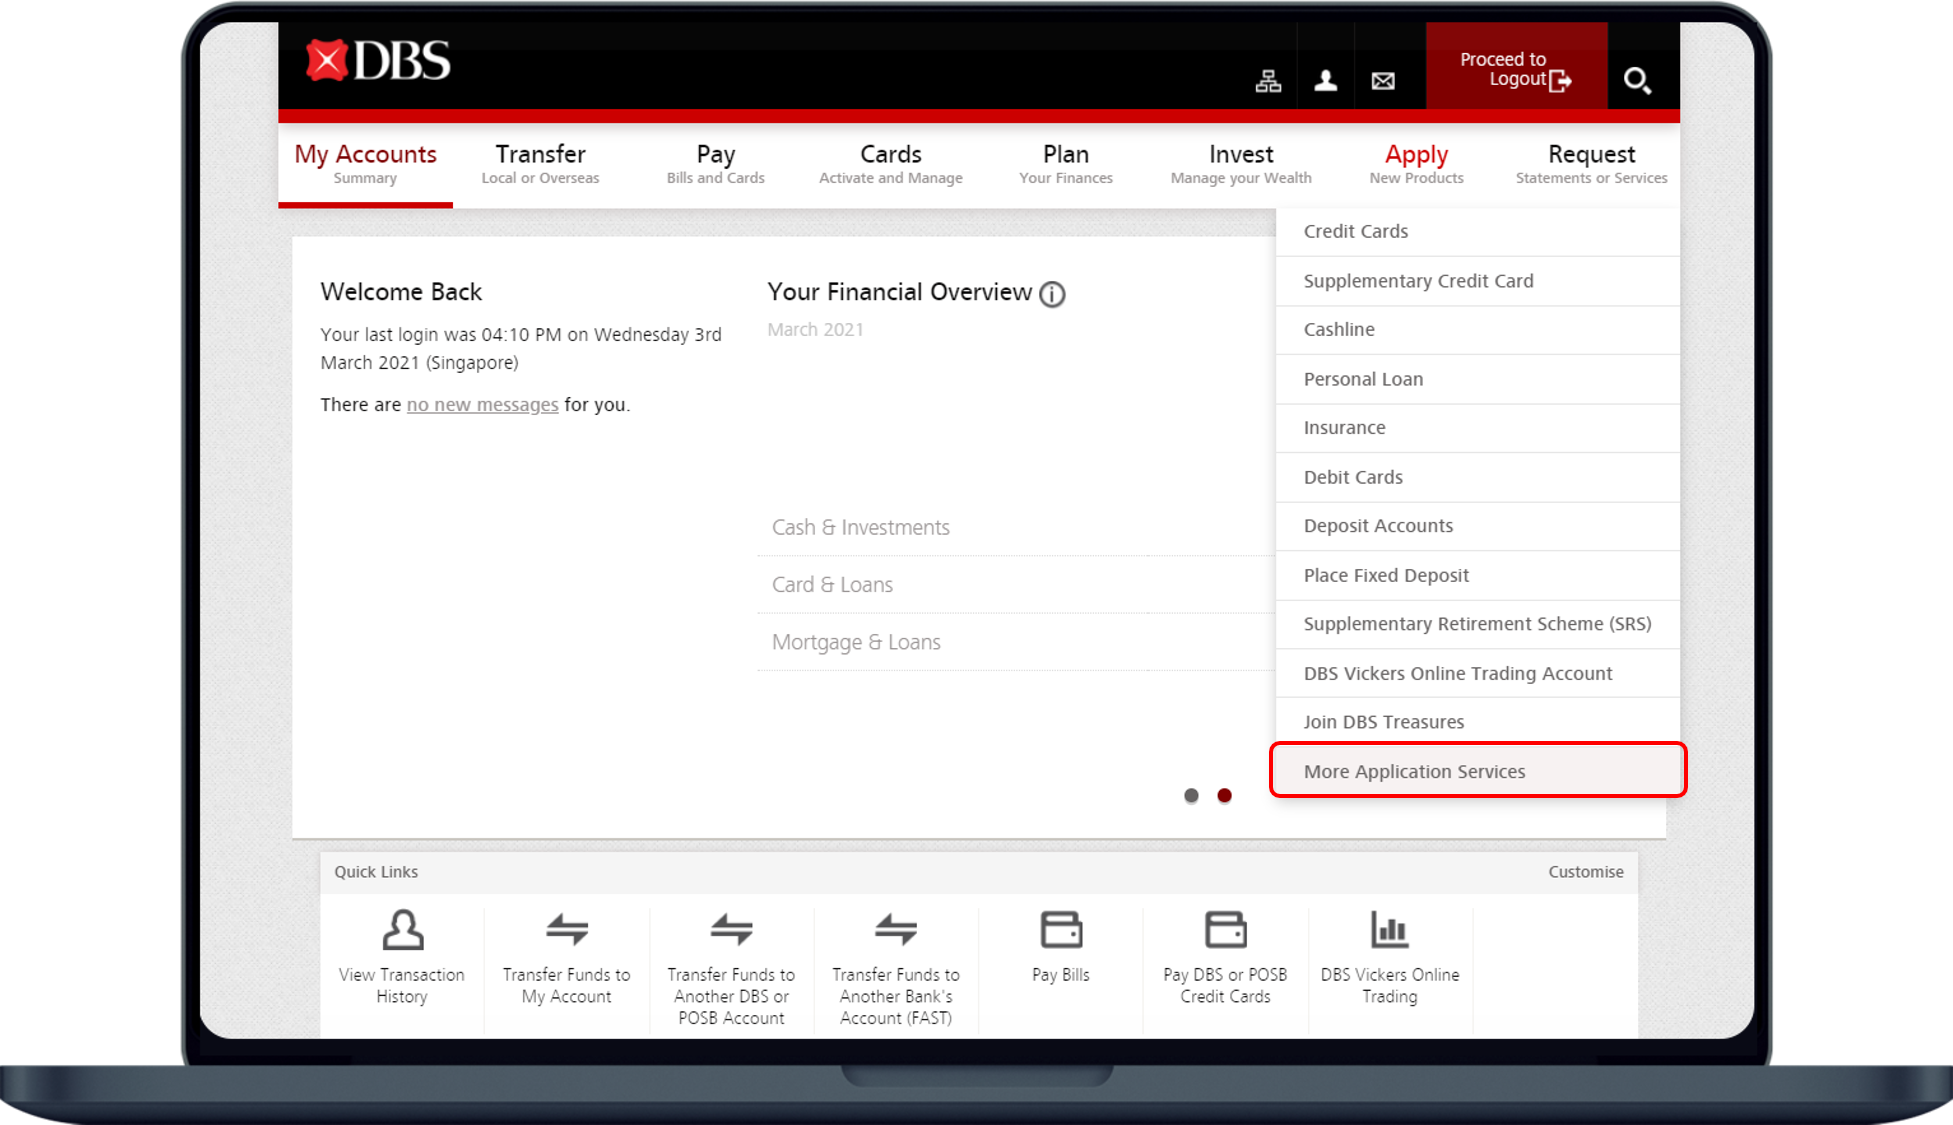Click Proceed to Logout button
Screen dimensions: 1953x1125
1516,66
